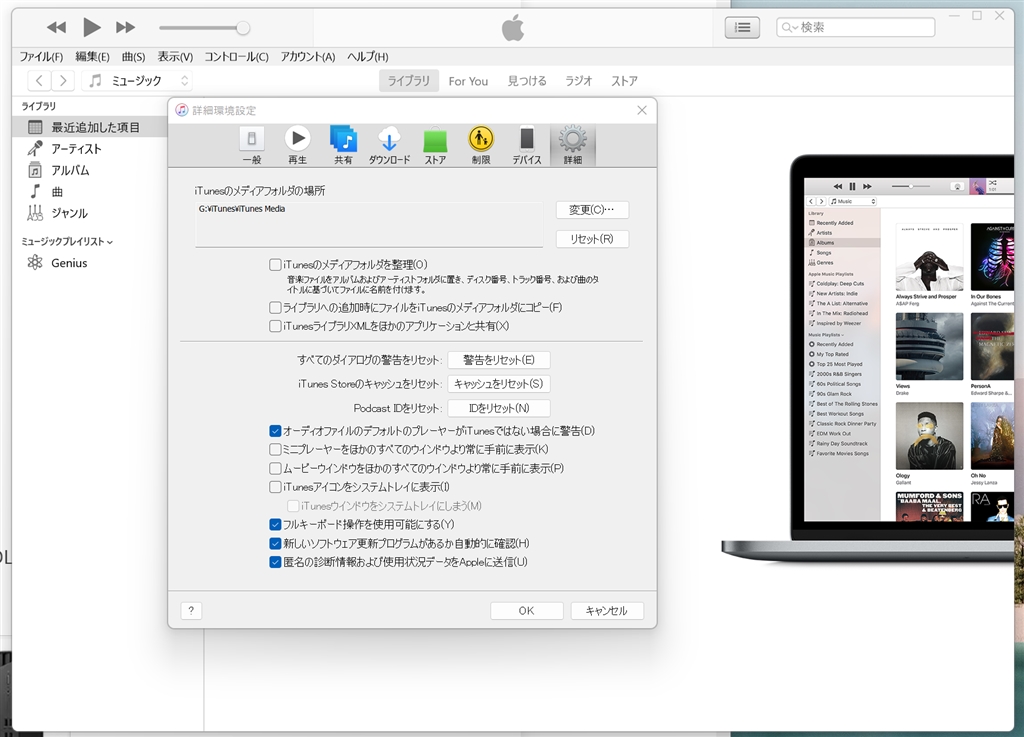Screen dimensions: 1024x737
Task: Click the play button in iTunes toolbar
Action: coord(91,27)
